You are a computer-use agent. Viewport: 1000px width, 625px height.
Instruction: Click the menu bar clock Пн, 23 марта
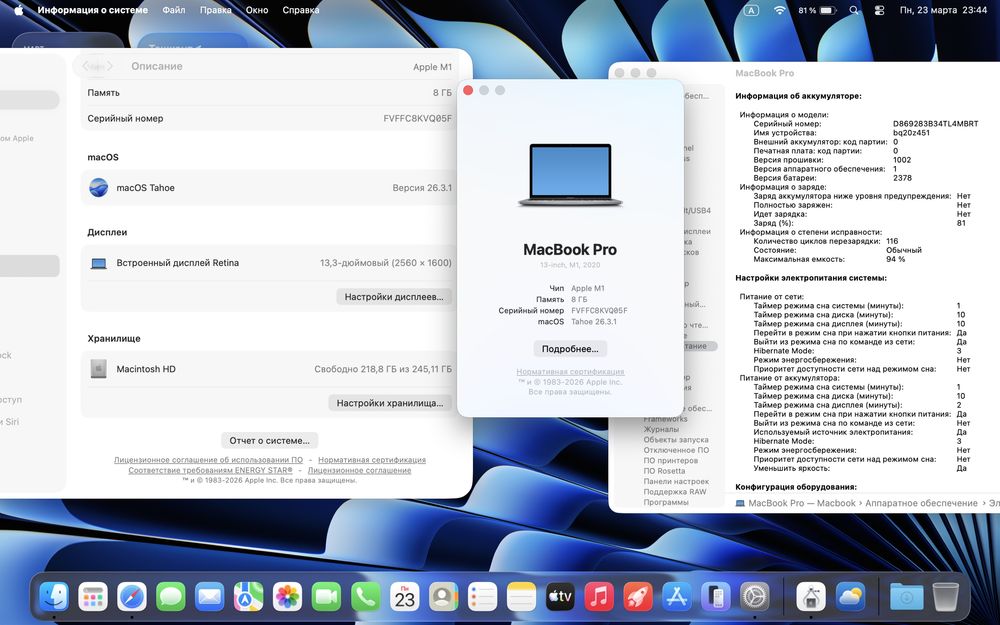click(x=943, y=10)
